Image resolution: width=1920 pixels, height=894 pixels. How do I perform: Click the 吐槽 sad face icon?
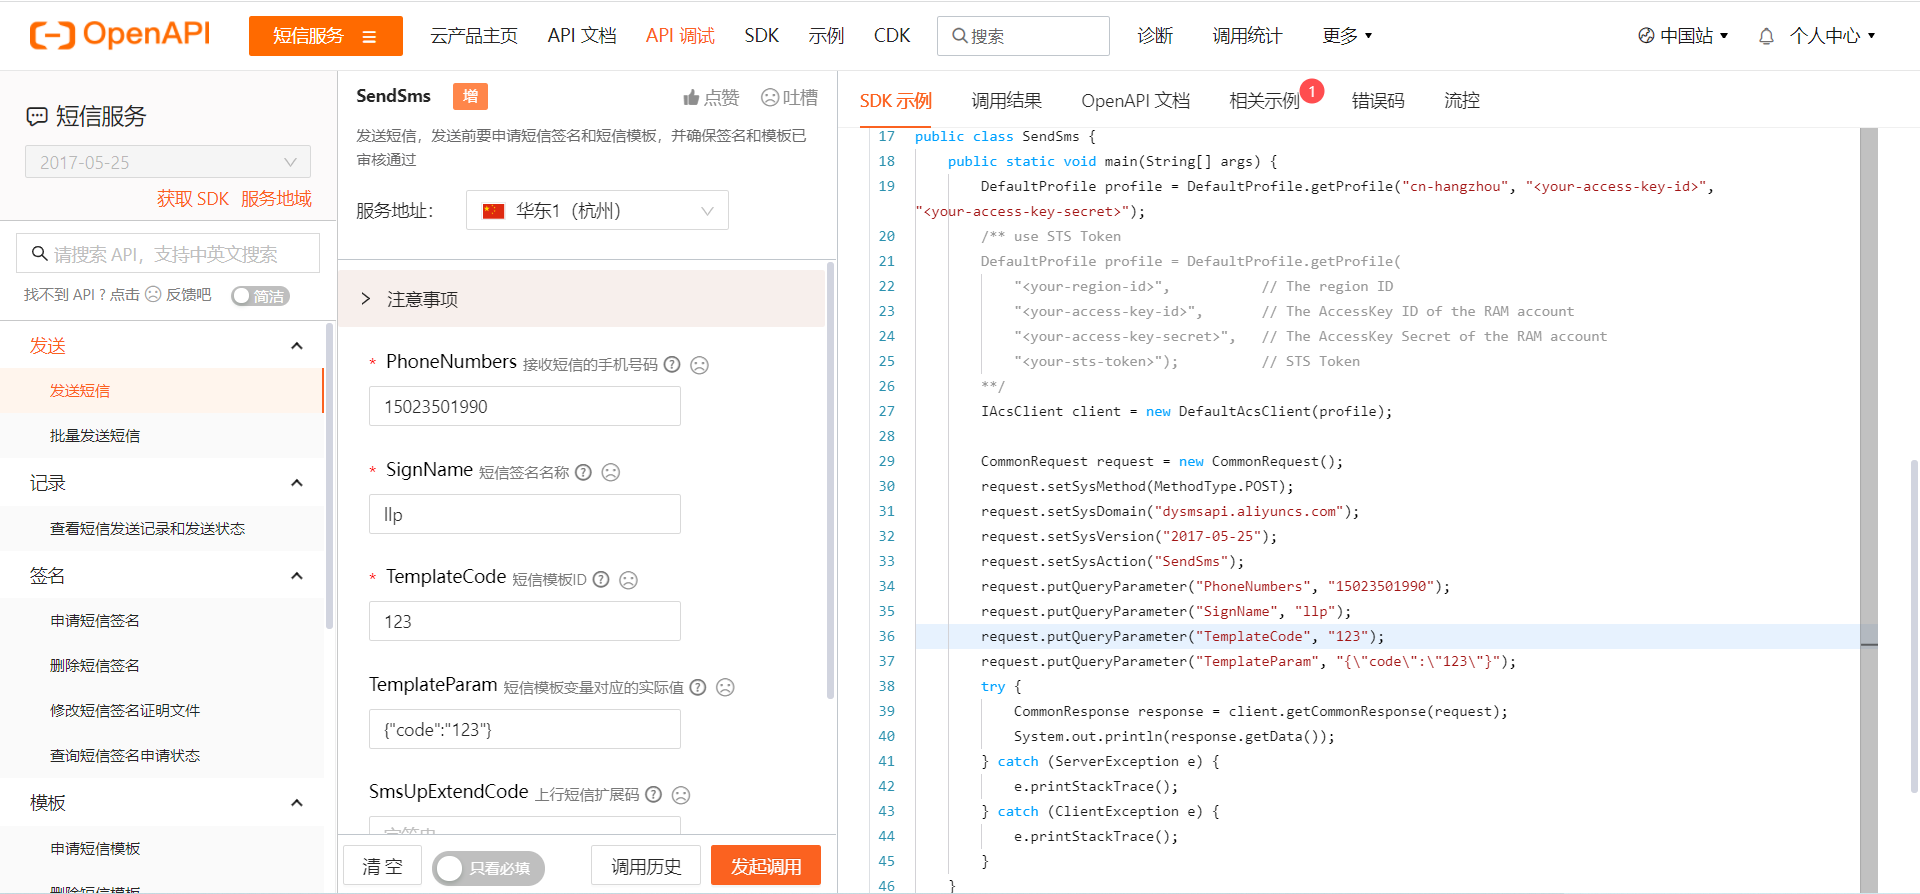point(770,97)
